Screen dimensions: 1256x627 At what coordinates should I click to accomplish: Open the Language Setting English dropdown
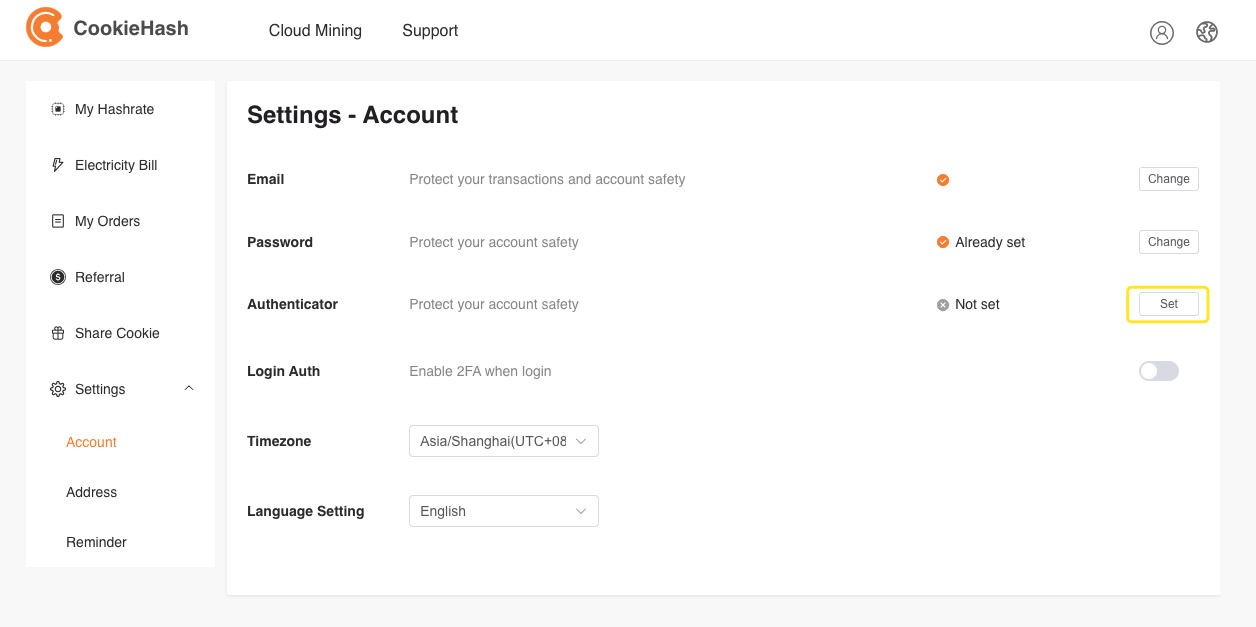(504, 511)
